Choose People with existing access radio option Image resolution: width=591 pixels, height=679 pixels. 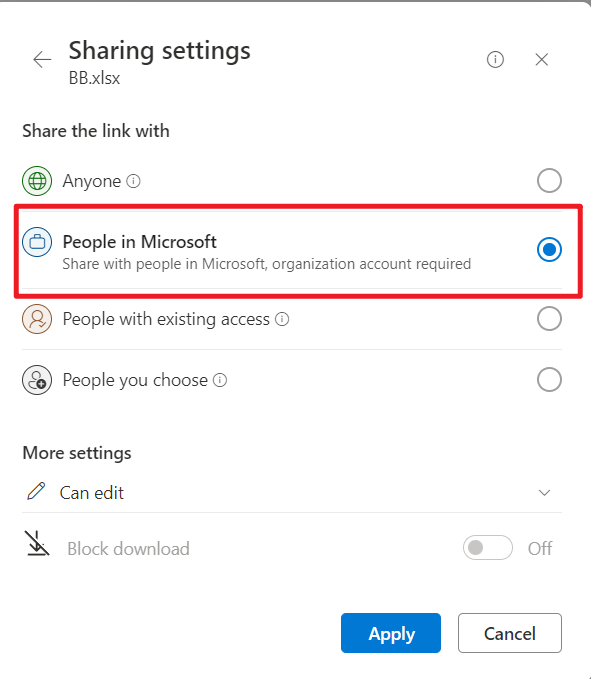549,319
